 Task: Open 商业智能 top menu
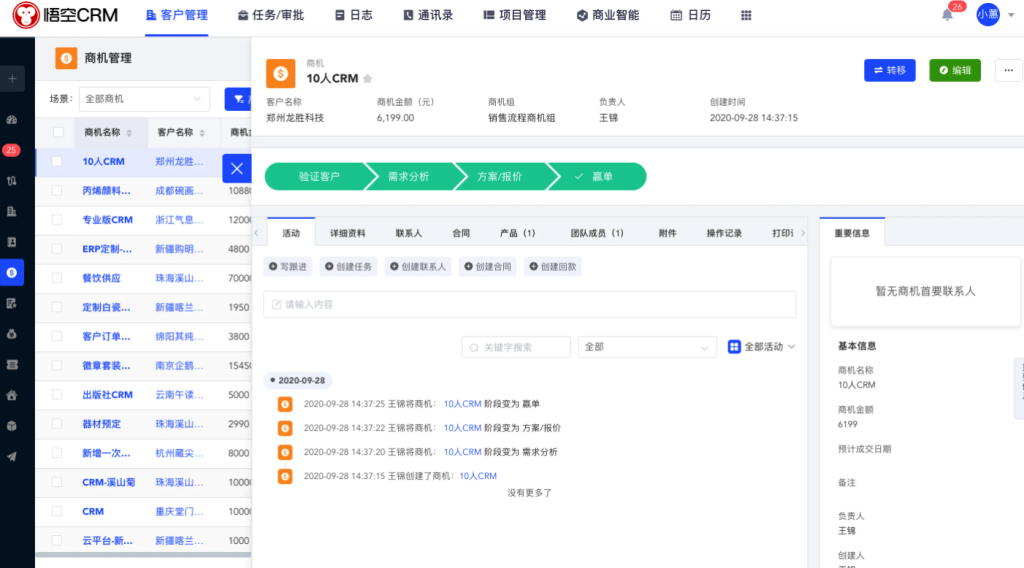click(x=607, y=15)
